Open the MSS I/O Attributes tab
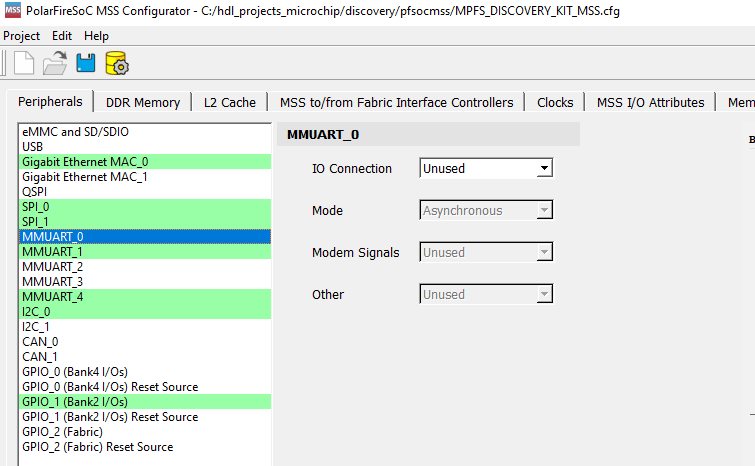755x466 pixels. coord(650,102)
